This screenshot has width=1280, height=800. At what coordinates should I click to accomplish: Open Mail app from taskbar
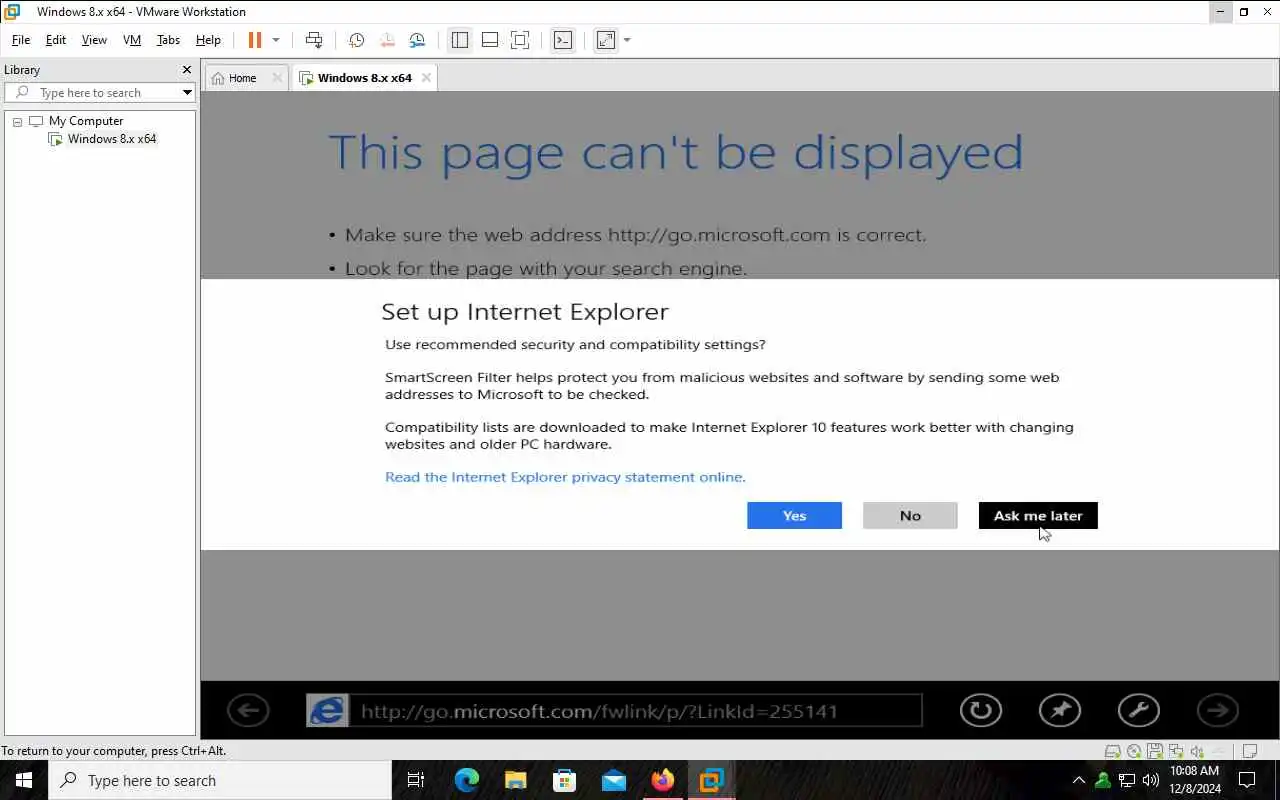(613, 780)
